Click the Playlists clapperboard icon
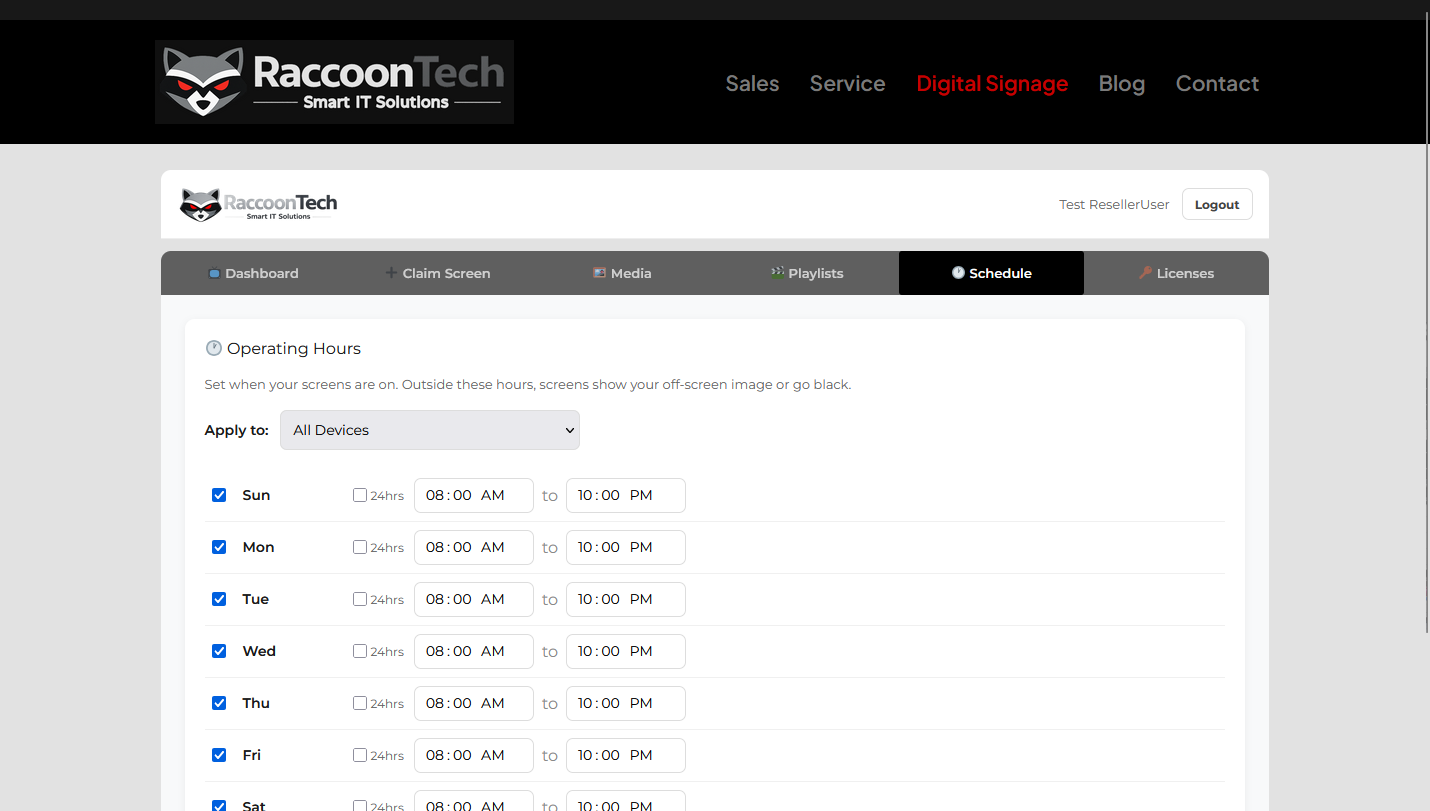 pos(777,273)
